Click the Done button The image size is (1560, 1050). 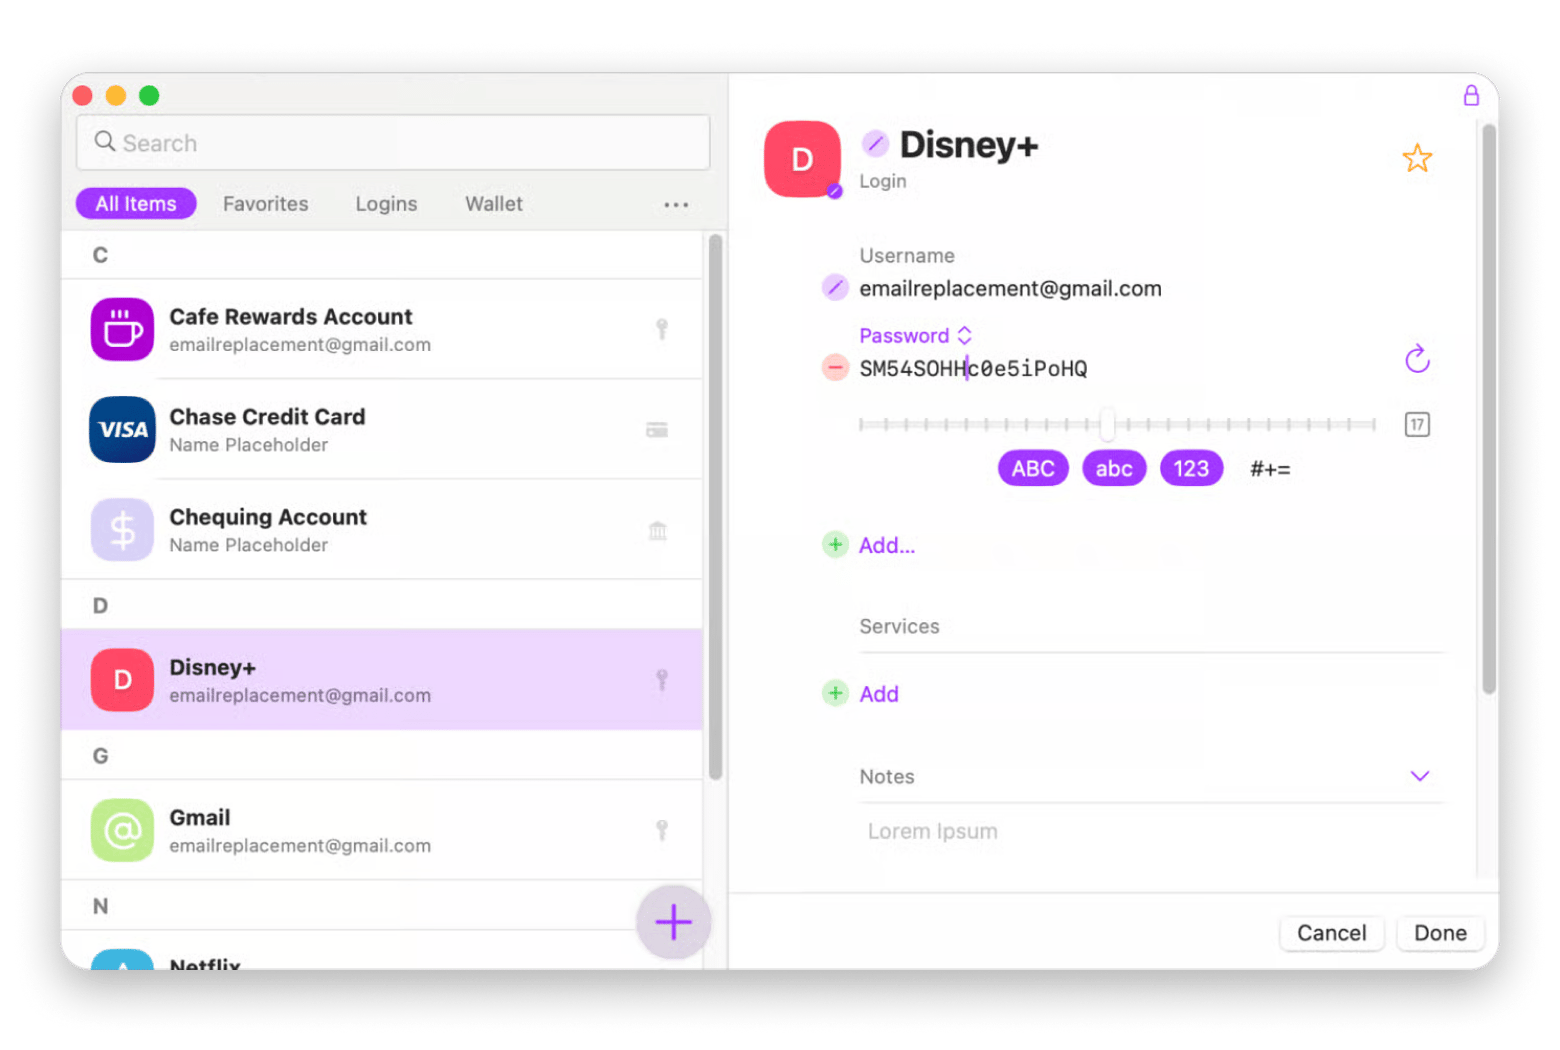coord(1440,933)
